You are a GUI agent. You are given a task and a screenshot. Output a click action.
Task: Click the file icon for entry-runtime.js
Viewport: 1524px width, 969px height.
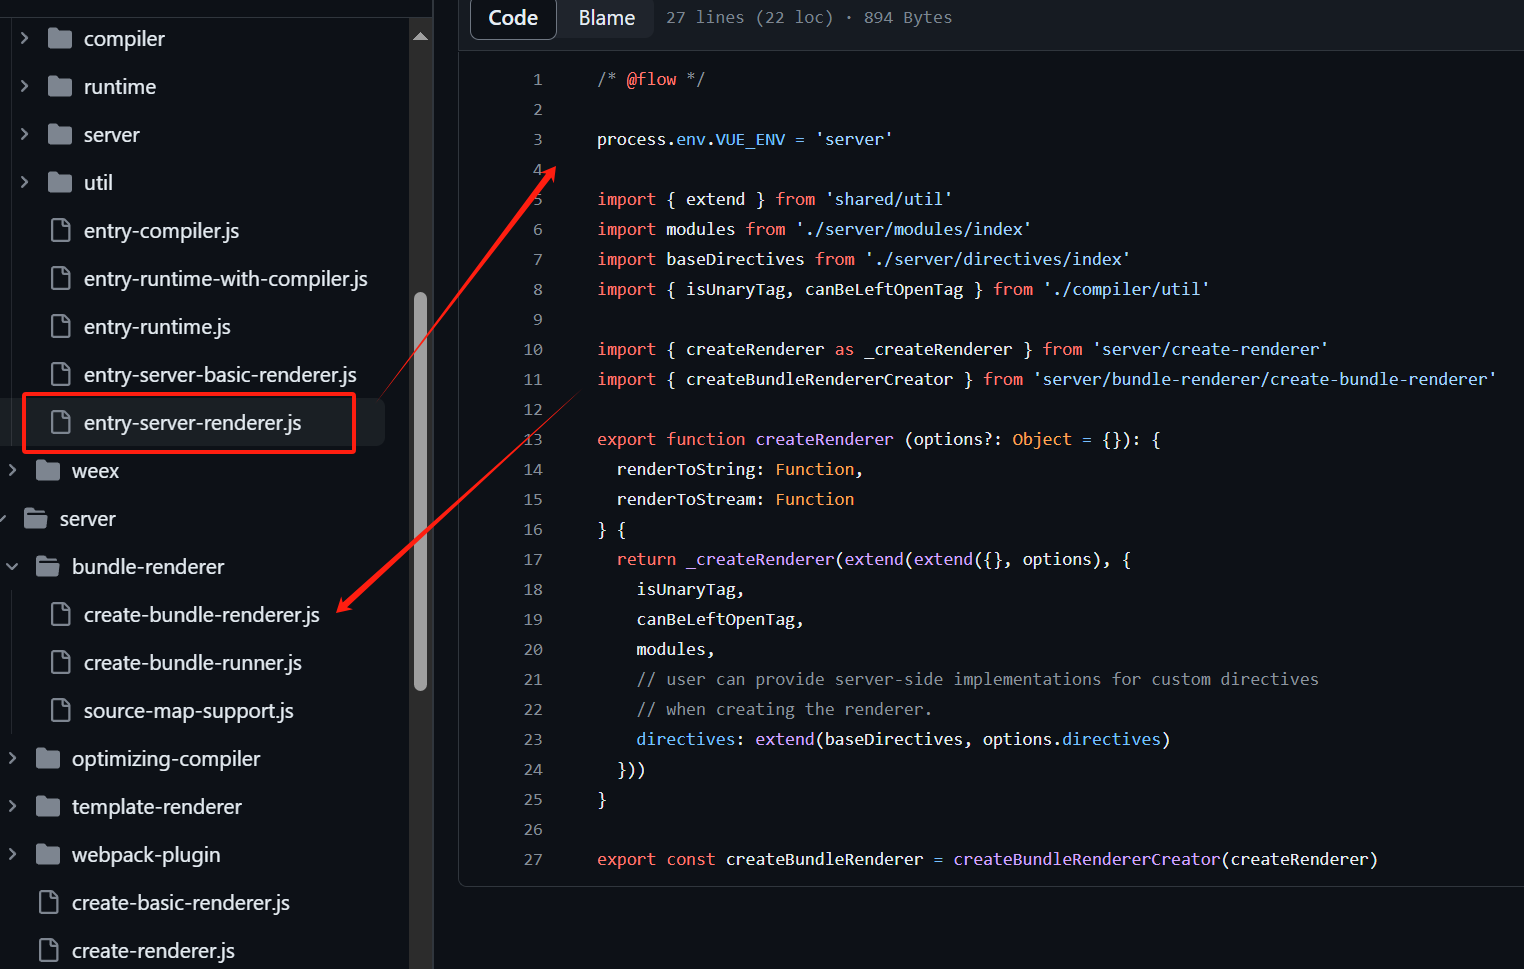[x=61, y=327]
